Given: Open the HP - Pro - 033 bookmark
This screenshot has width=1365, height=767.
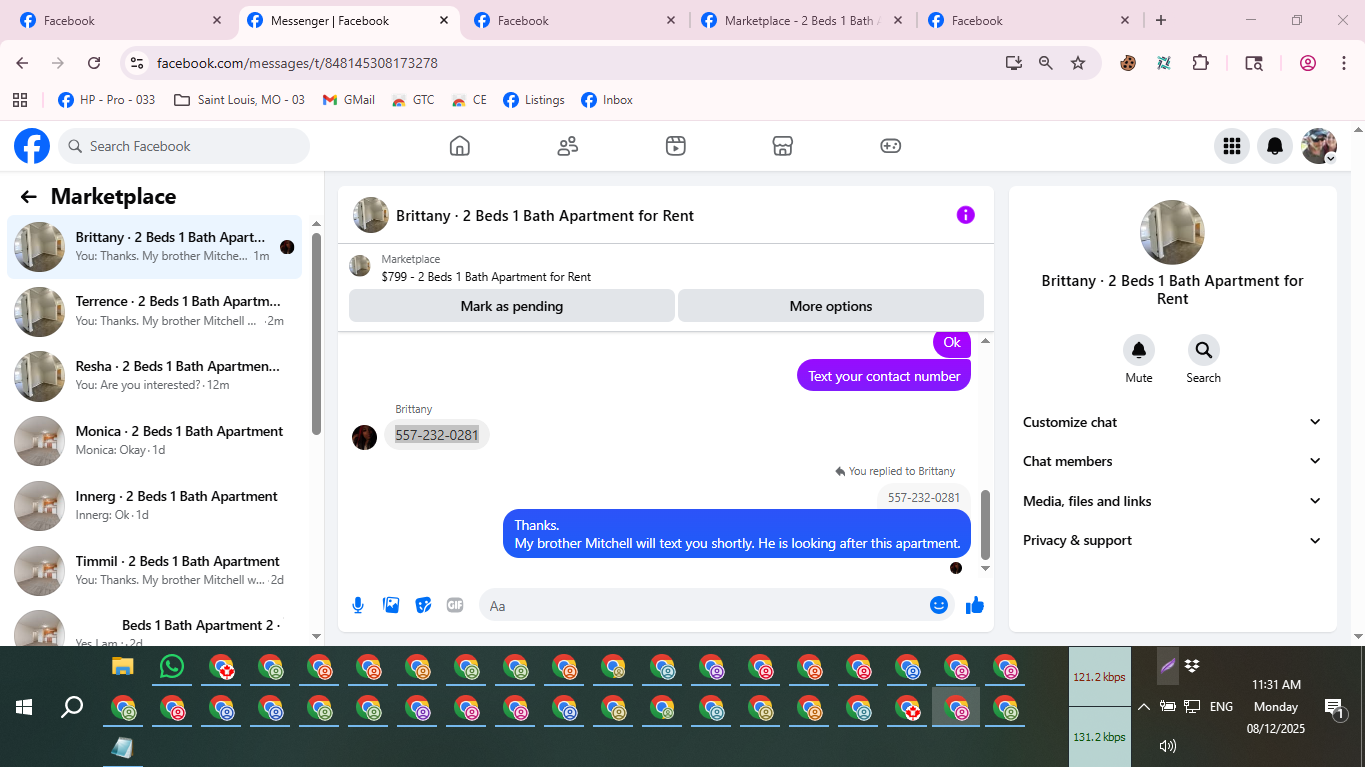Looking at the screenshot, I should (x=107, y=100).
